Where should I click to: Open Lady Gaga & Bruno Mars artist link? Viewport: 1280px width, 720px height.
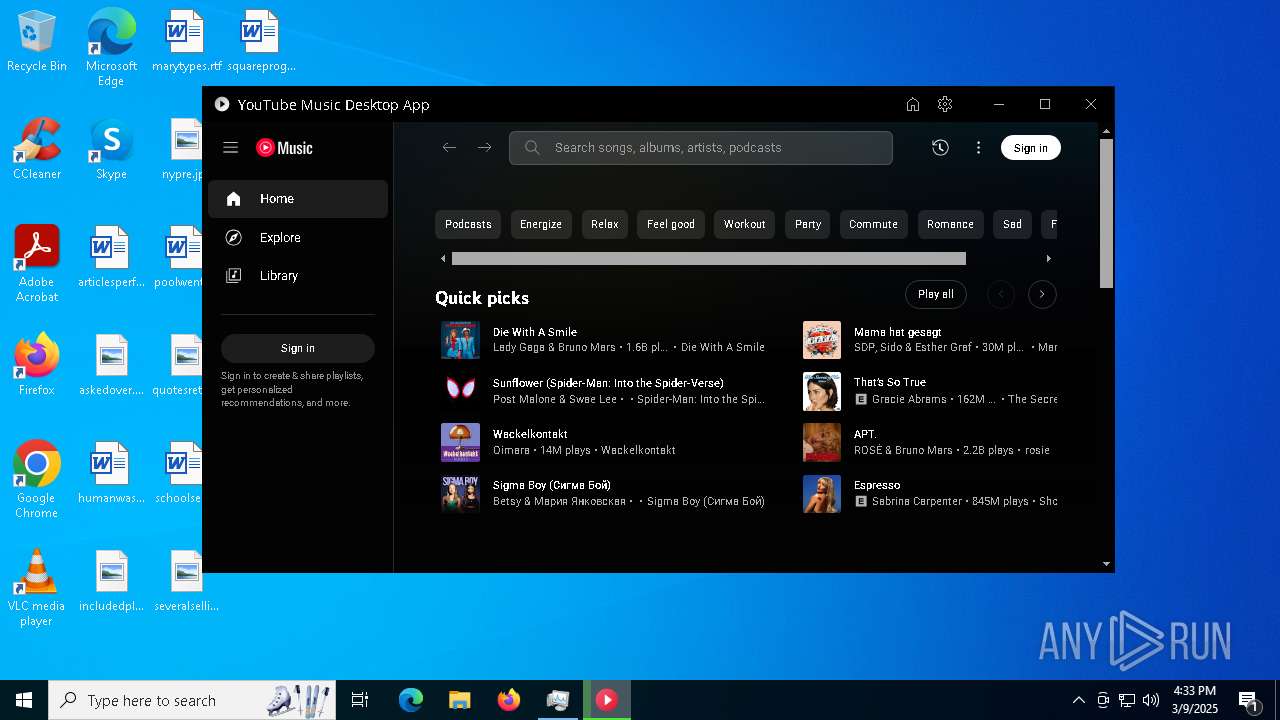554,348
